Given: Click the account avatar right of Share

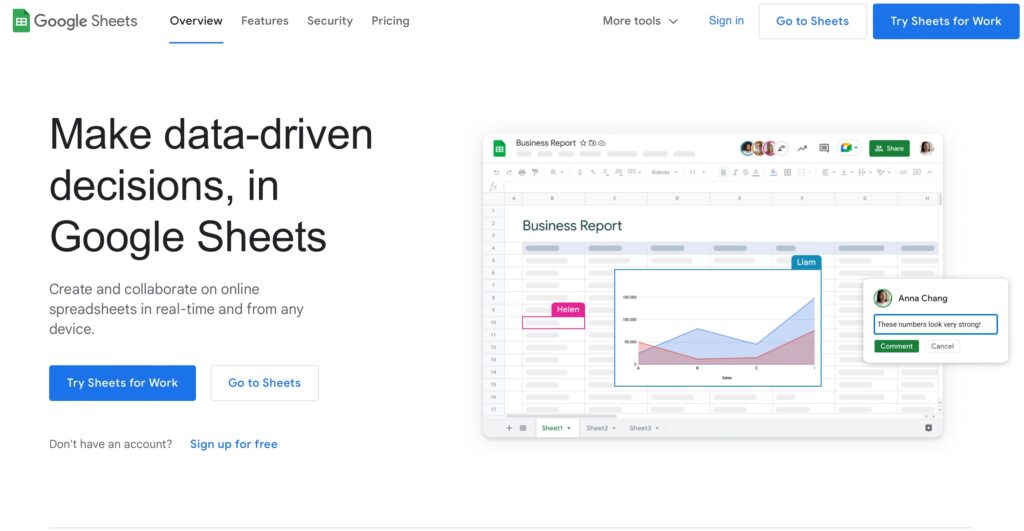Looking at the screenshot, I should (926, 148).
